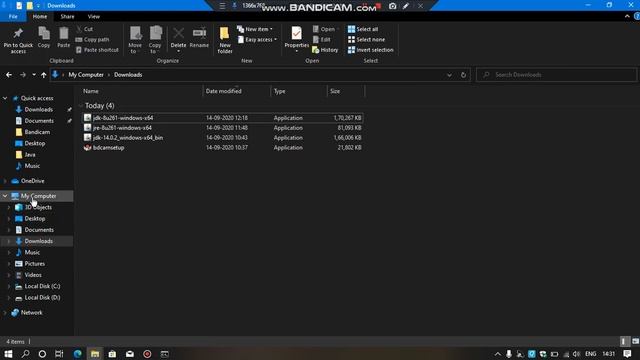
Task: Click Select all
Action: coord(363,29)
